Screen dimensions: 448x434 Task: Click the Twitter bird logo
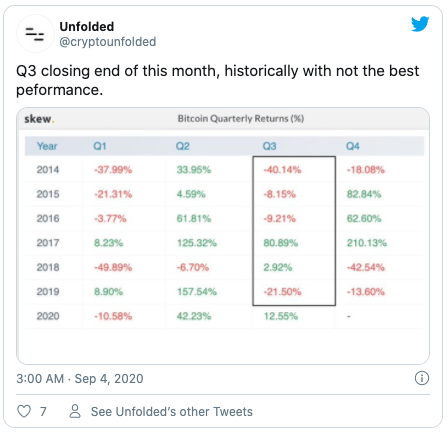(420, 24)
